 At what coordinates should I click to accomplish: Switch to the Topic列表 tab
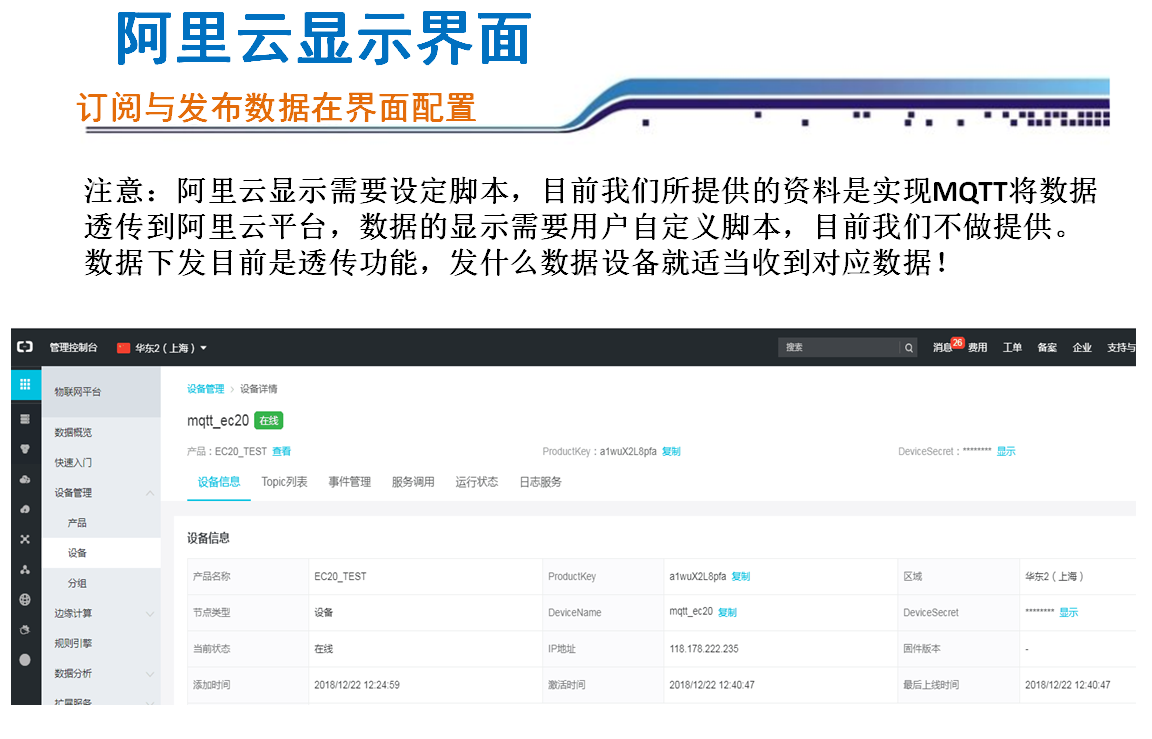coord(284,482)
